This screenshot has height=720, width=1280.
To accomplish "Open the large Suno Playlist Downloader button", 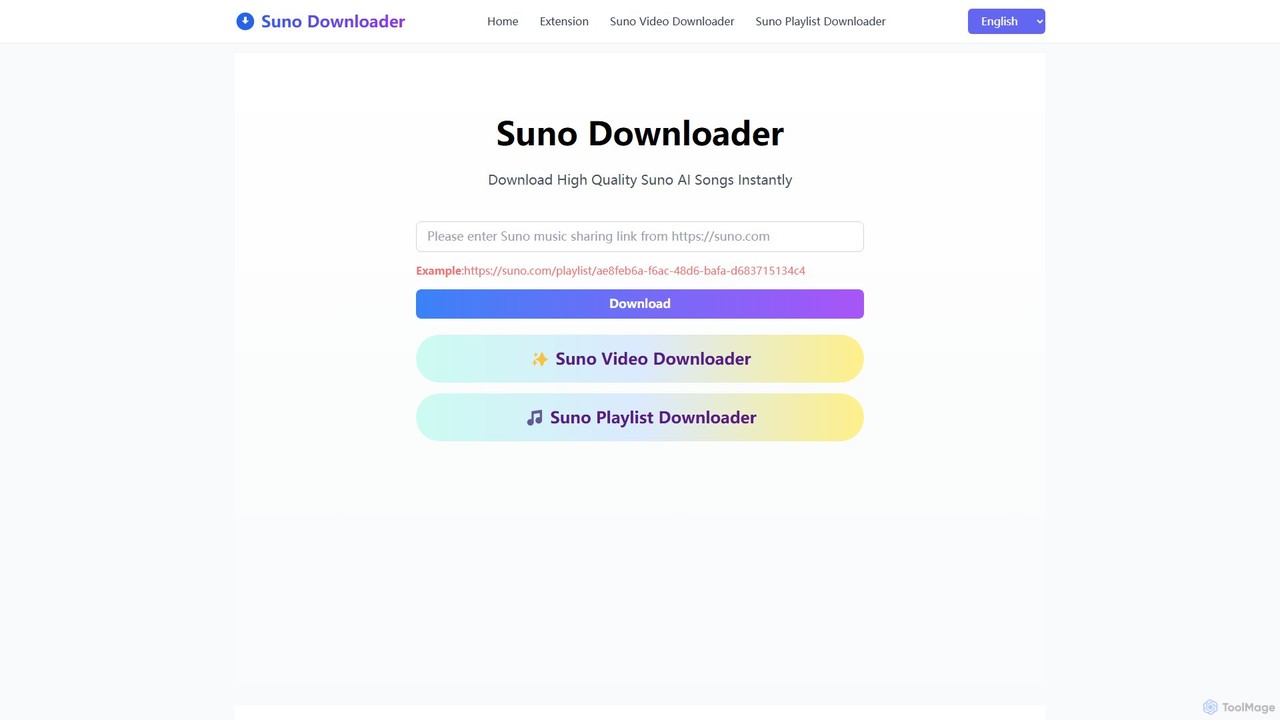I will click(640, 417).
